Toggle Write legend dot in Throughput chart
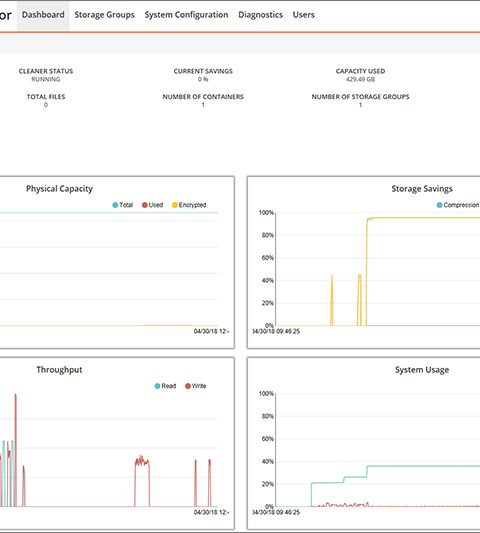The width and height of the screenshot is (480, 533). pos(188,386)
